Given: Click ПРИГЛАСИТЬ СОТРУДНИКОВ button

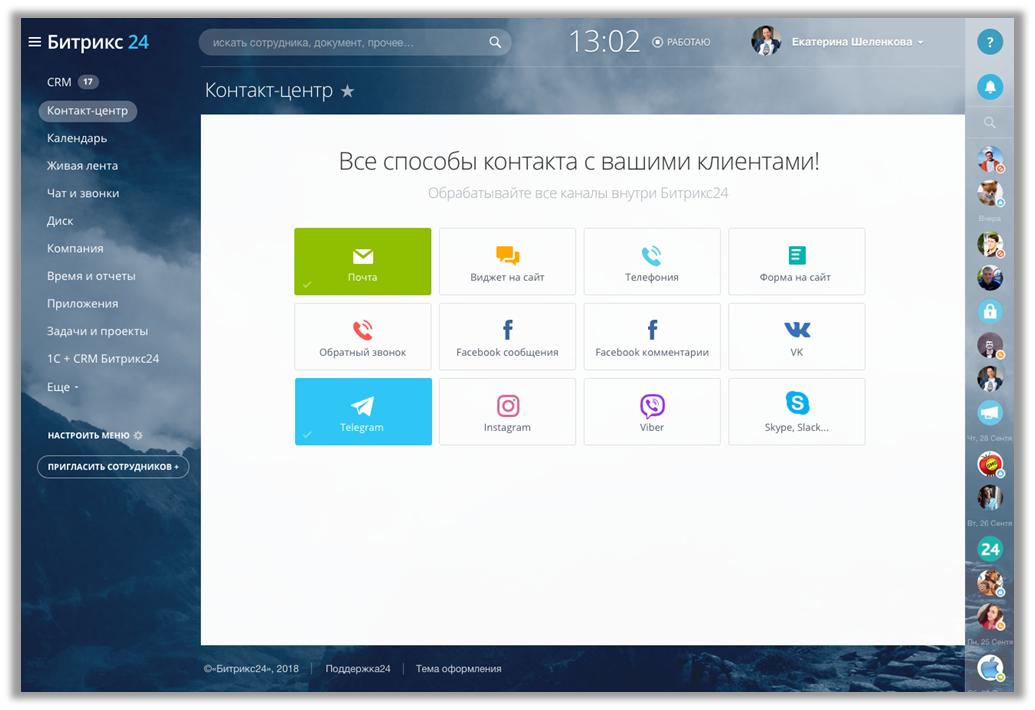Looking at the screenshot, I should click(x=113, y=467).
